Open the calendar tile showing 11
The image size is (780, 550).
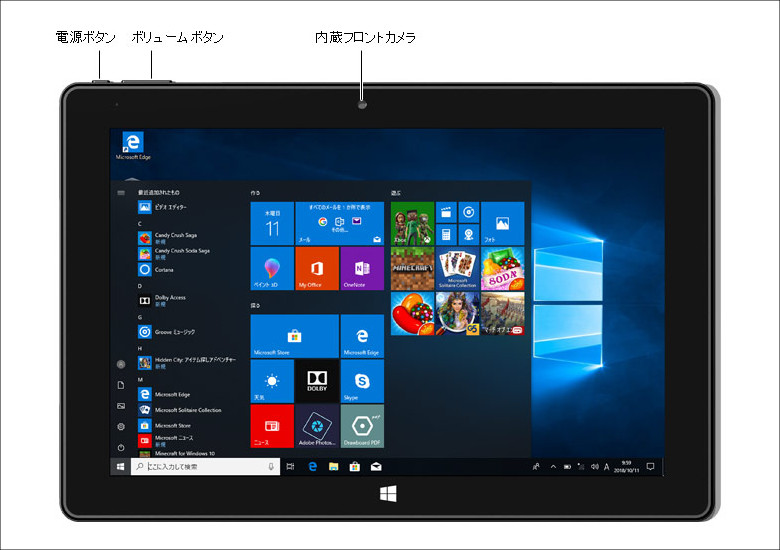pos(272,224)
